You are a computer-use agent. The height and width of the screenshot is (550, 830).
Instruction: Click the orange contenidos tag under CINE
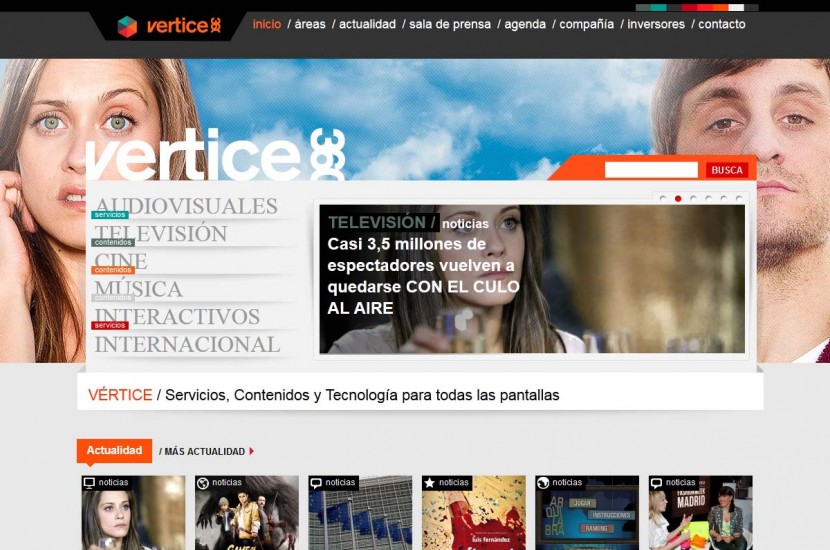[113, 270]
